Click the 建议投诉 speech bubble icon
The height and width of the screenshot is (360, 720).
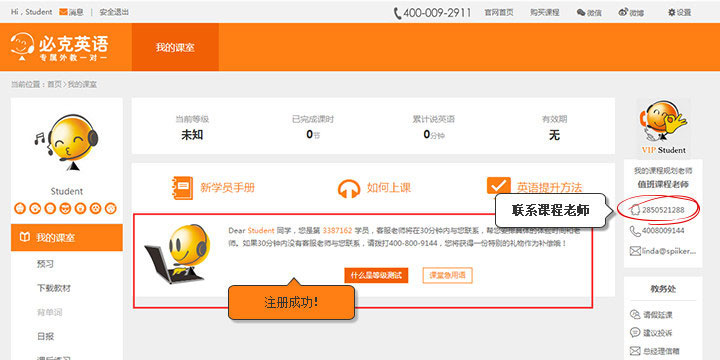635,332
